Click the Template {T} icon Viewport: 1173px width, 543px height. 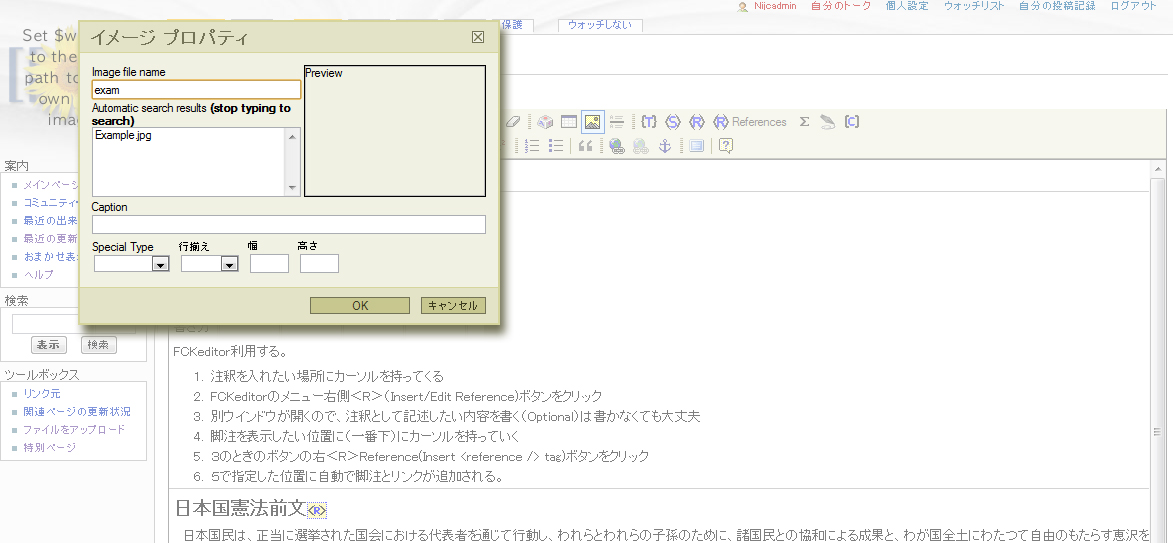click(x=649, y=122)
